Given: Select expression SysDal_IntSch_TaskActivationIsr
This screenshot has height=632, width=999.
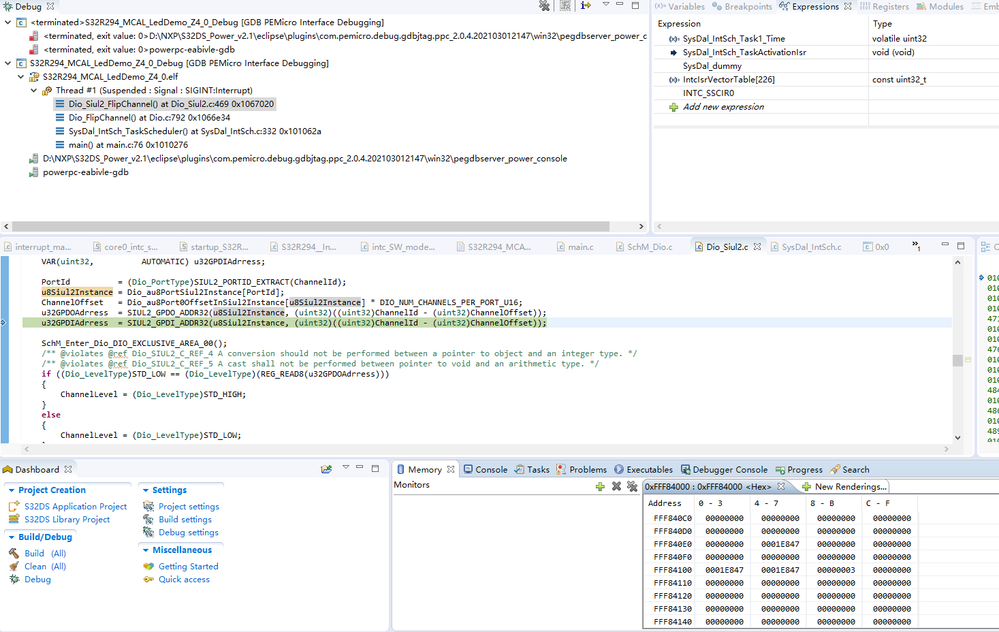Looking at the screenshot, I should point(744,52).
